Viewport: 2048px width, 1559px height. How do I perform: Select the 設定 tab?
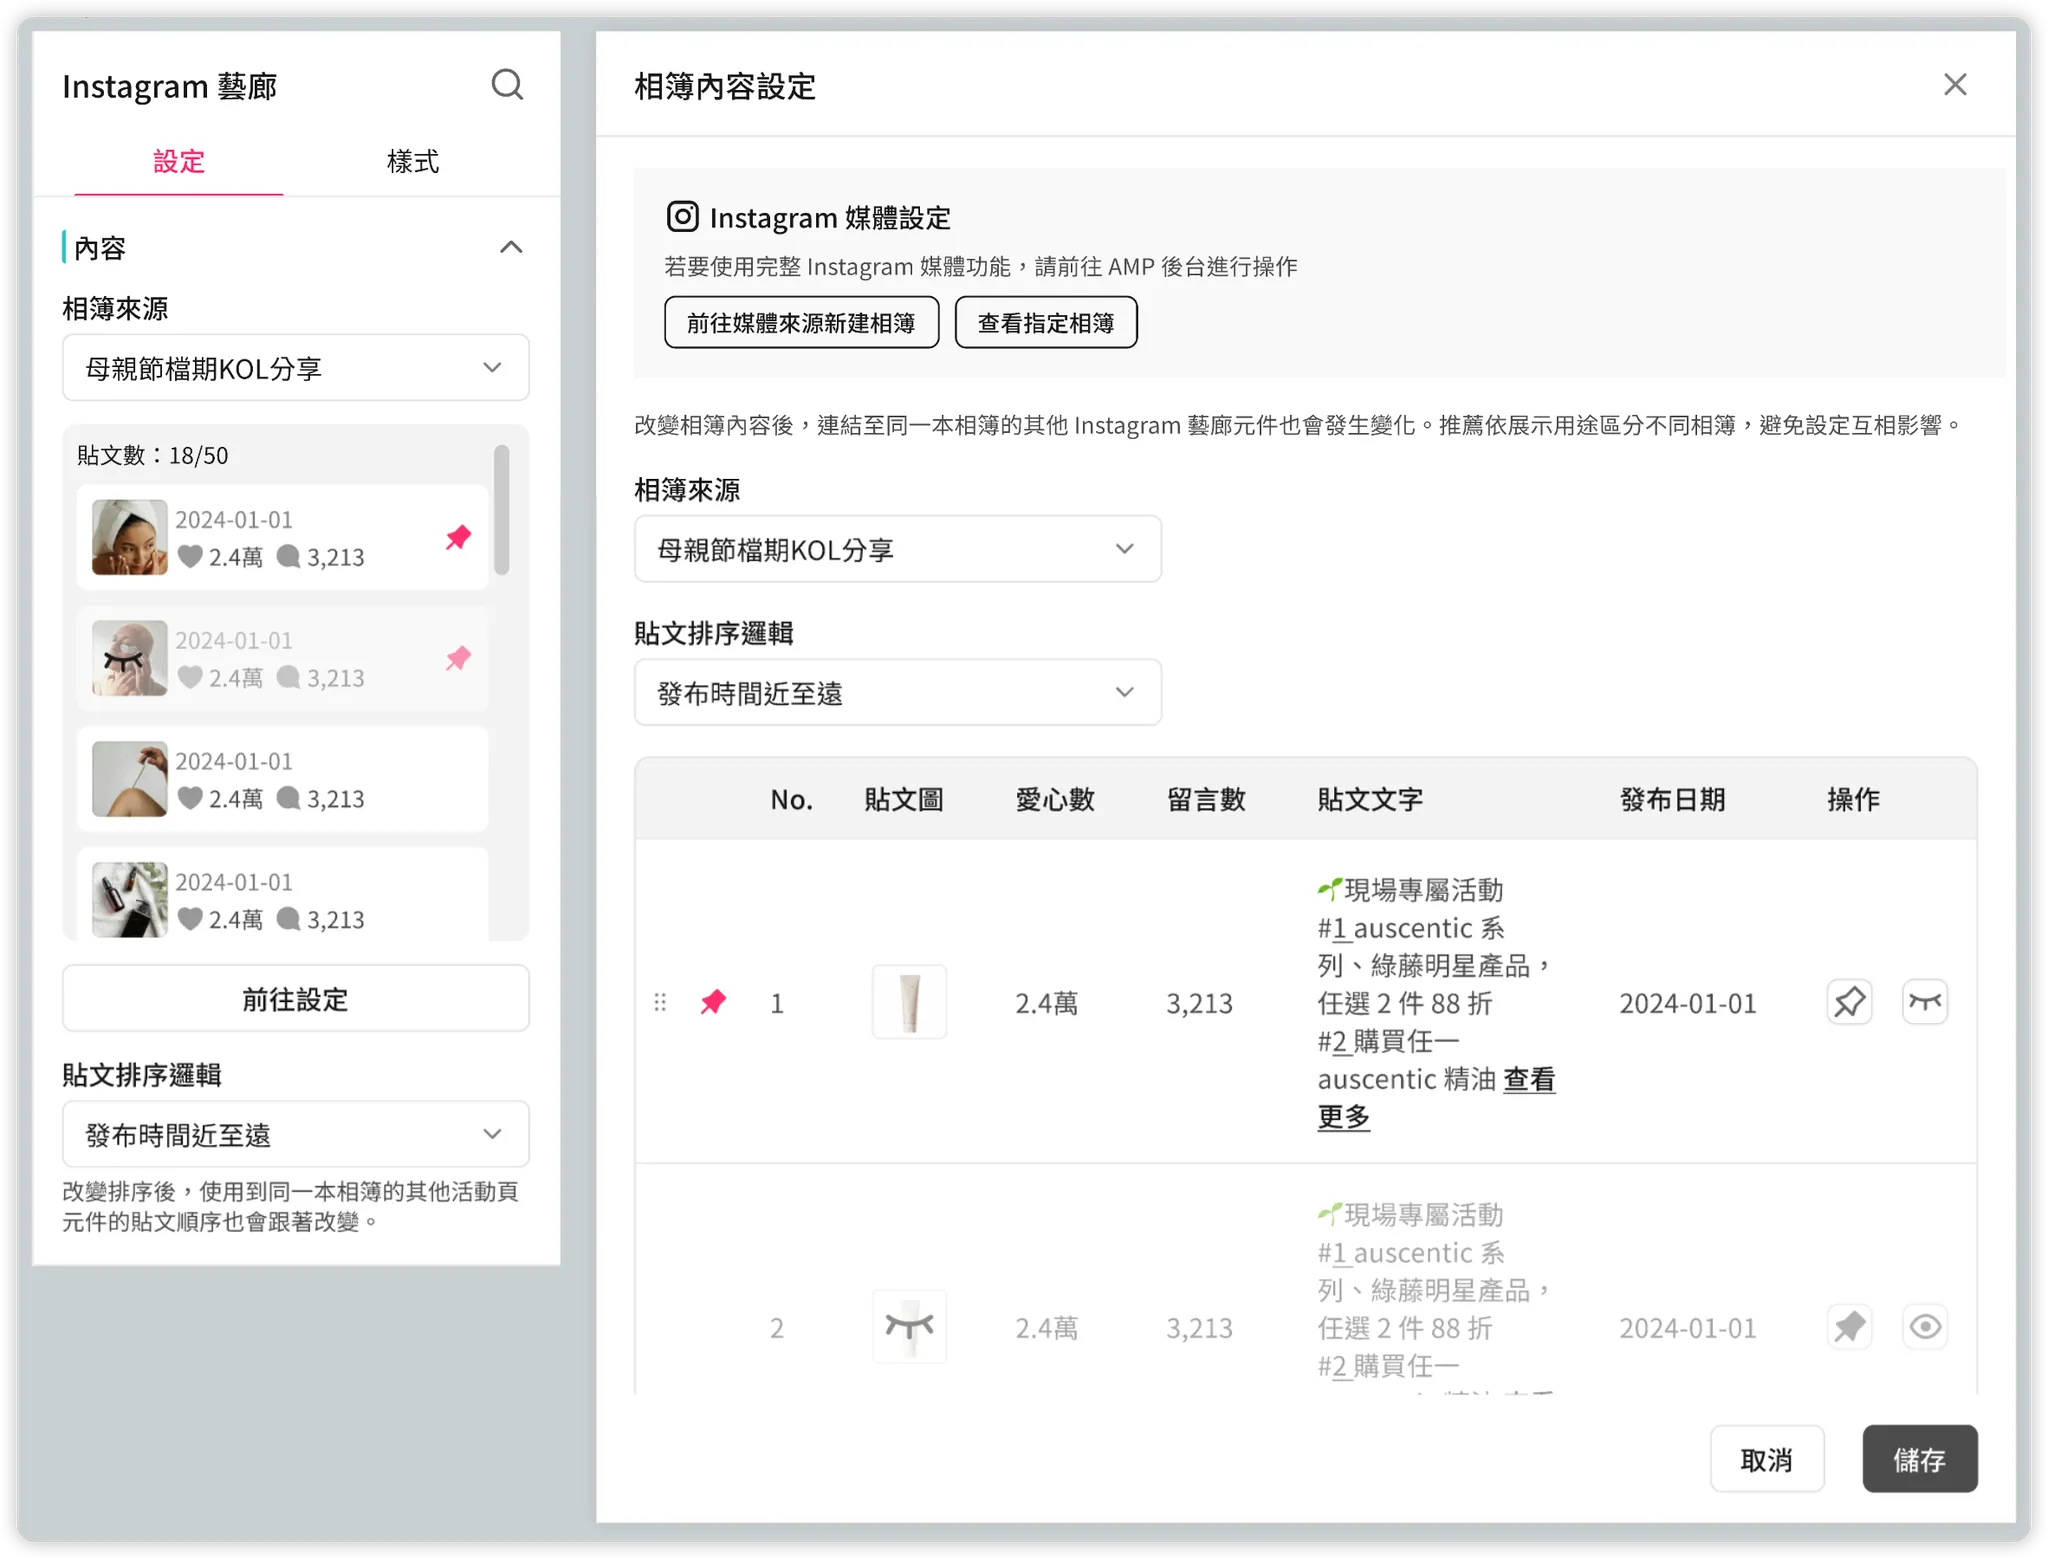point(178,162)
